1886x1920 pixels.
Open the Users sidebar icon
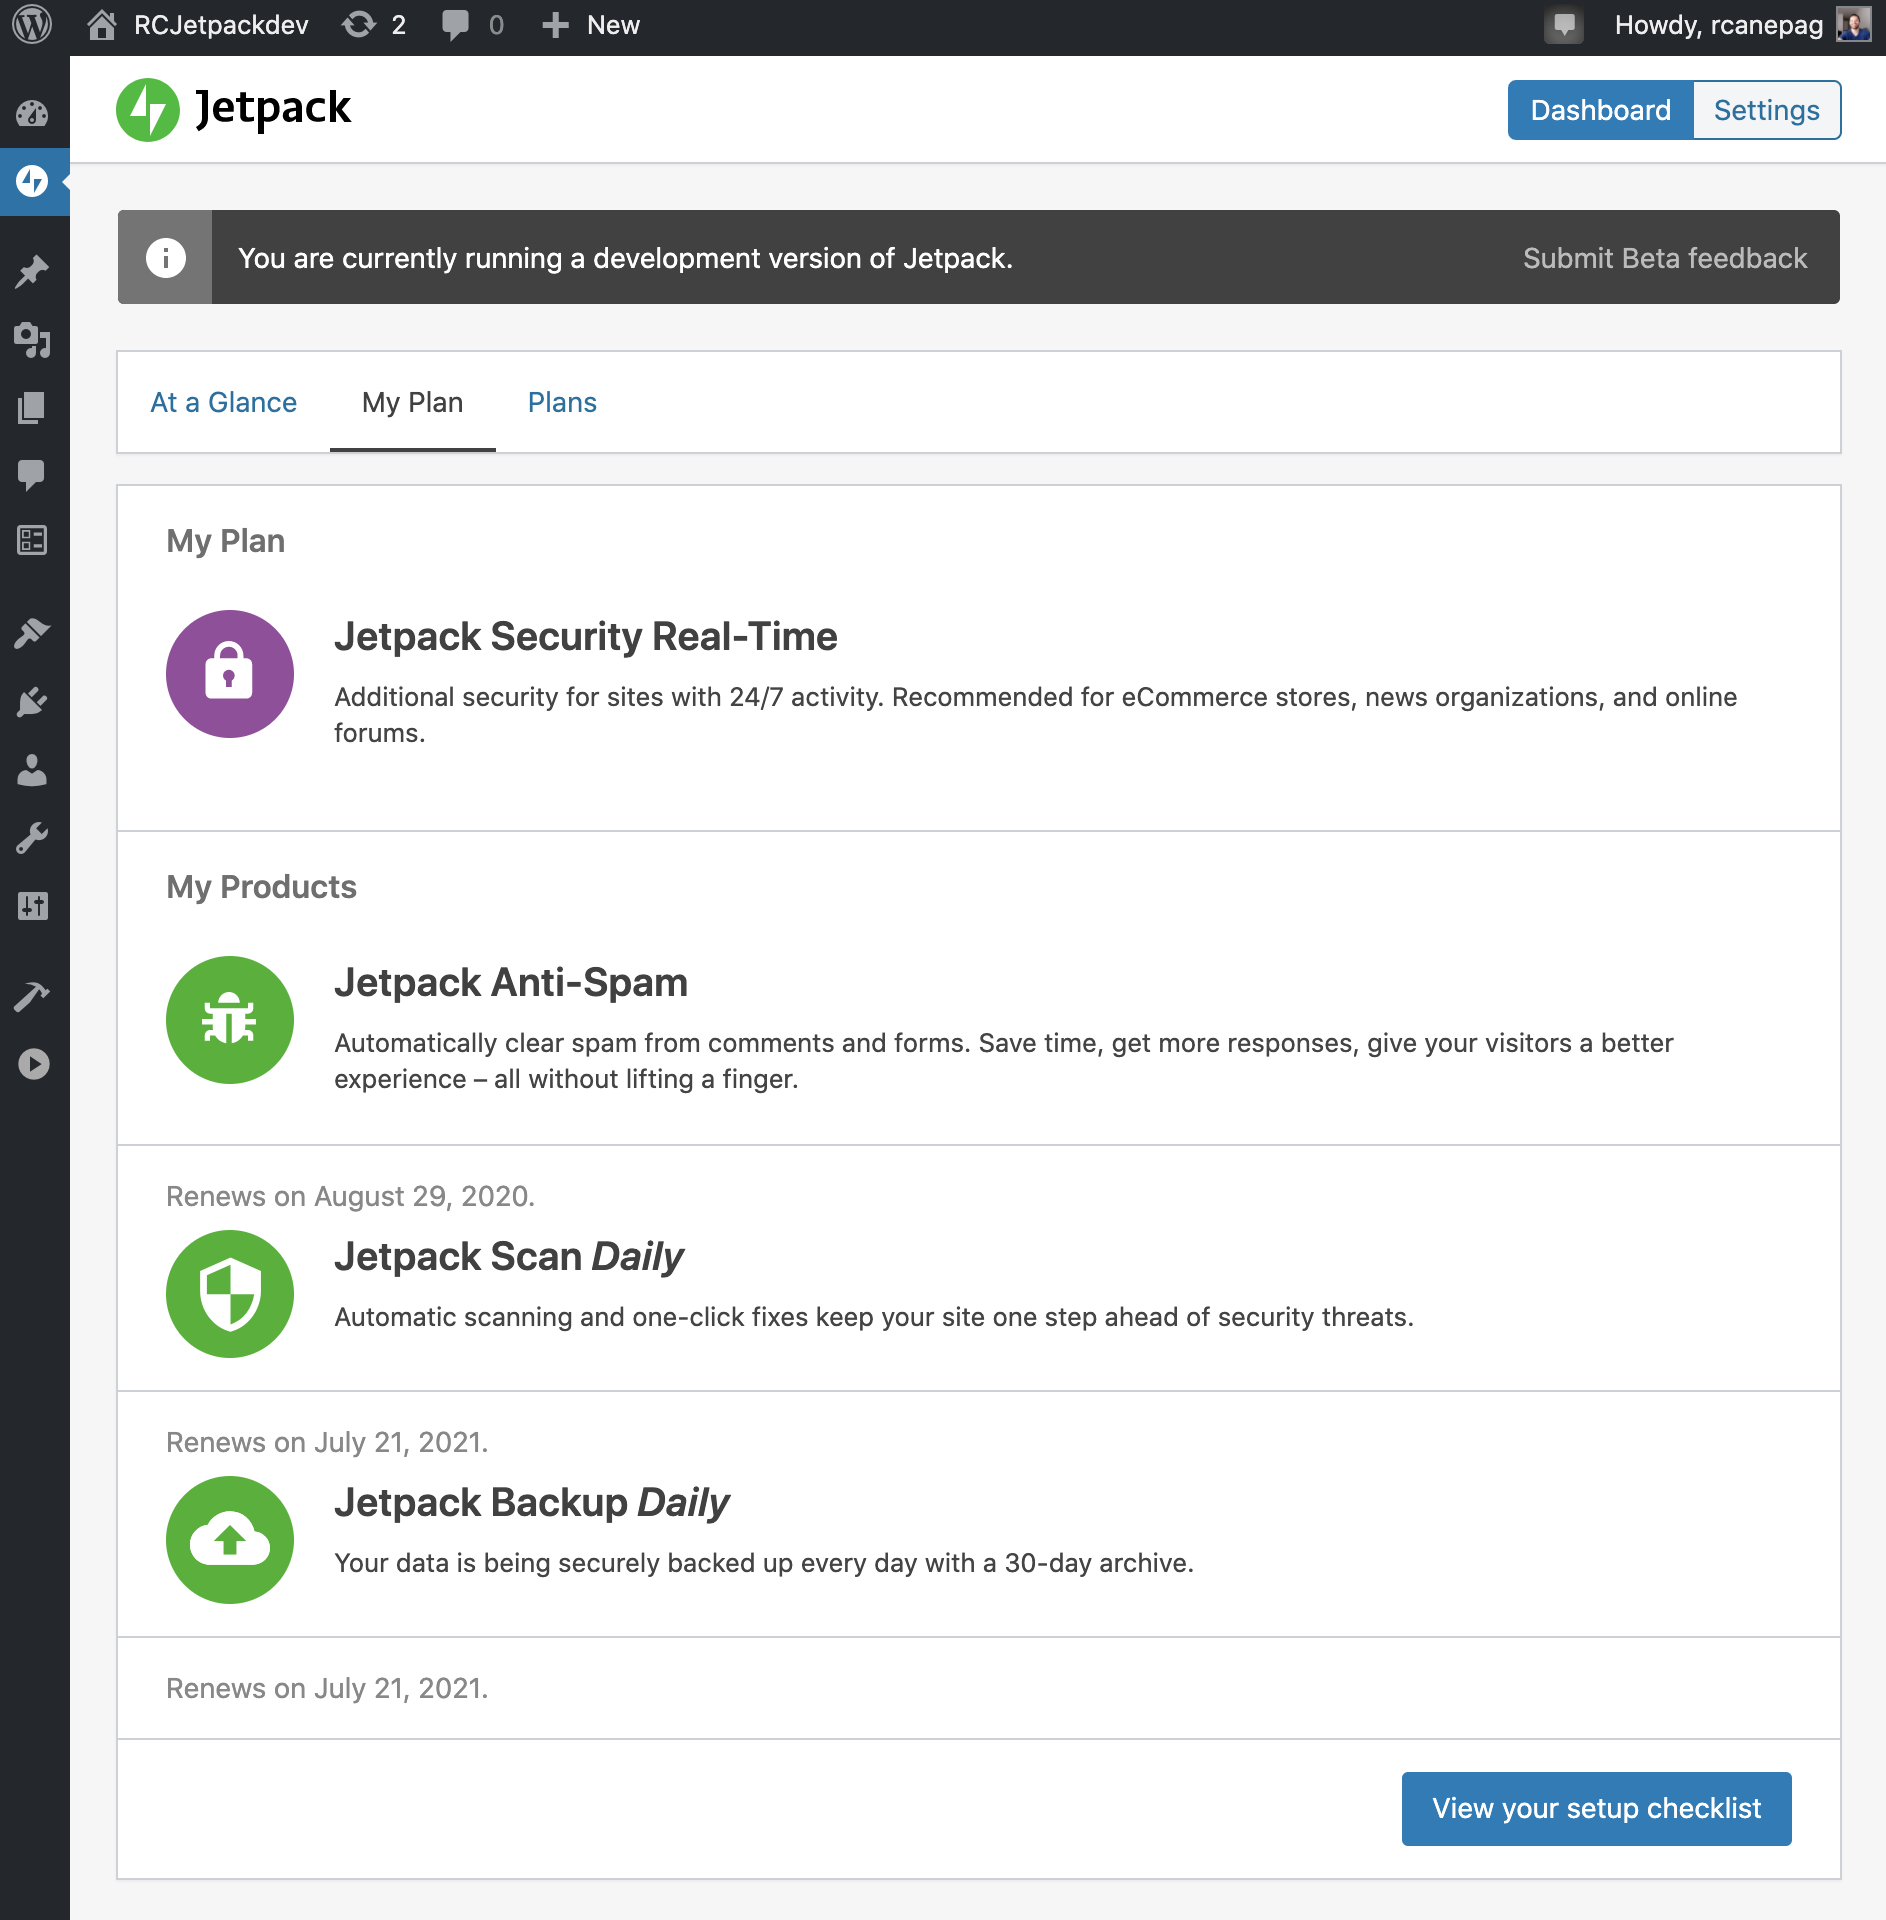(33, 769)
